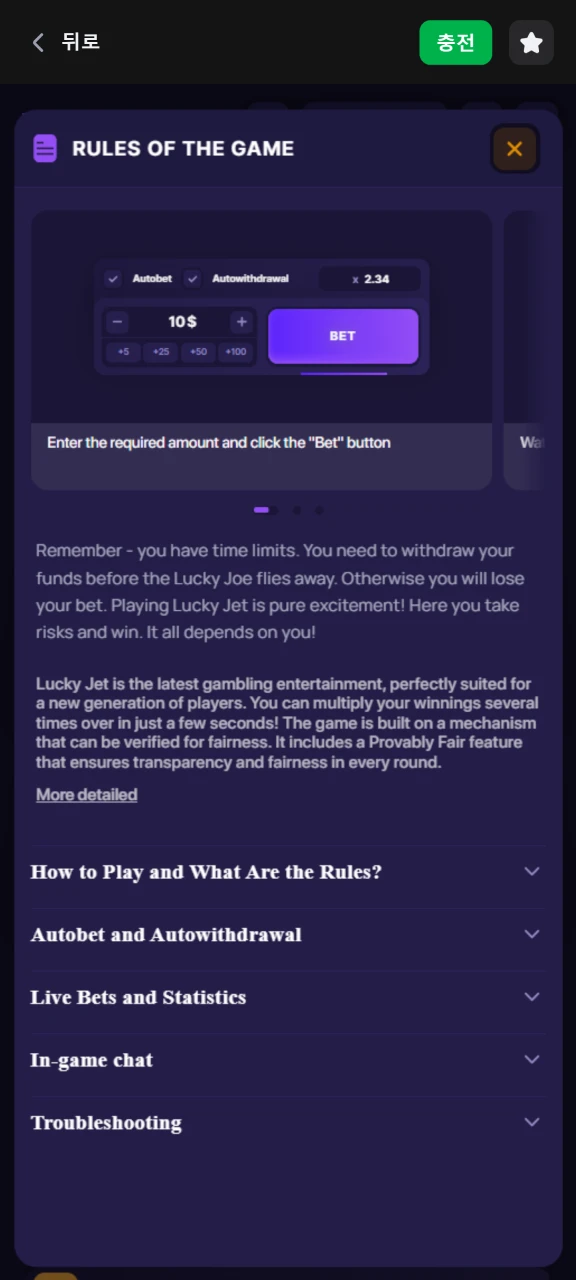Toggle the Autobet checkbox

click(x=114, y=279)
